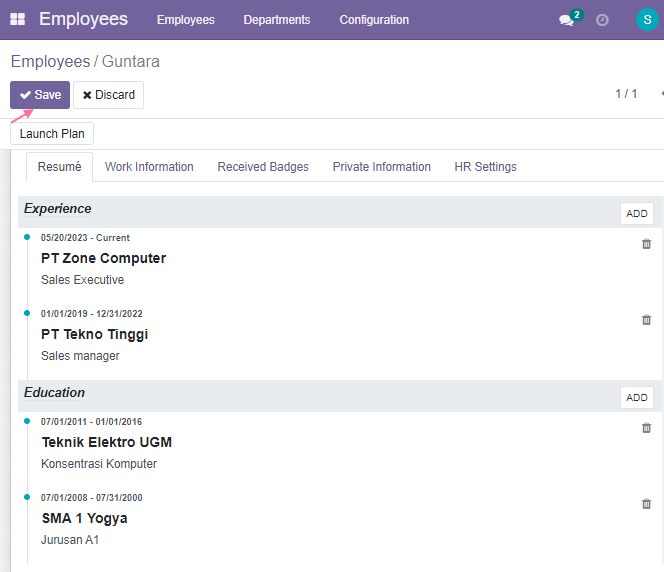Open the PT Tekno Tinggi entry
Image resolution: width=664 pixels, height=572 pixels.
point(94,334)
